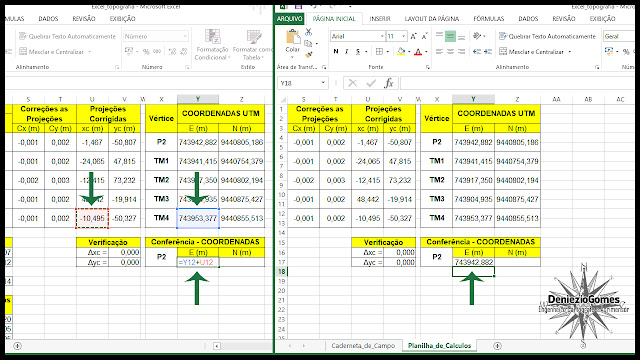Click the insert function fx icon

tap(389, 83)
